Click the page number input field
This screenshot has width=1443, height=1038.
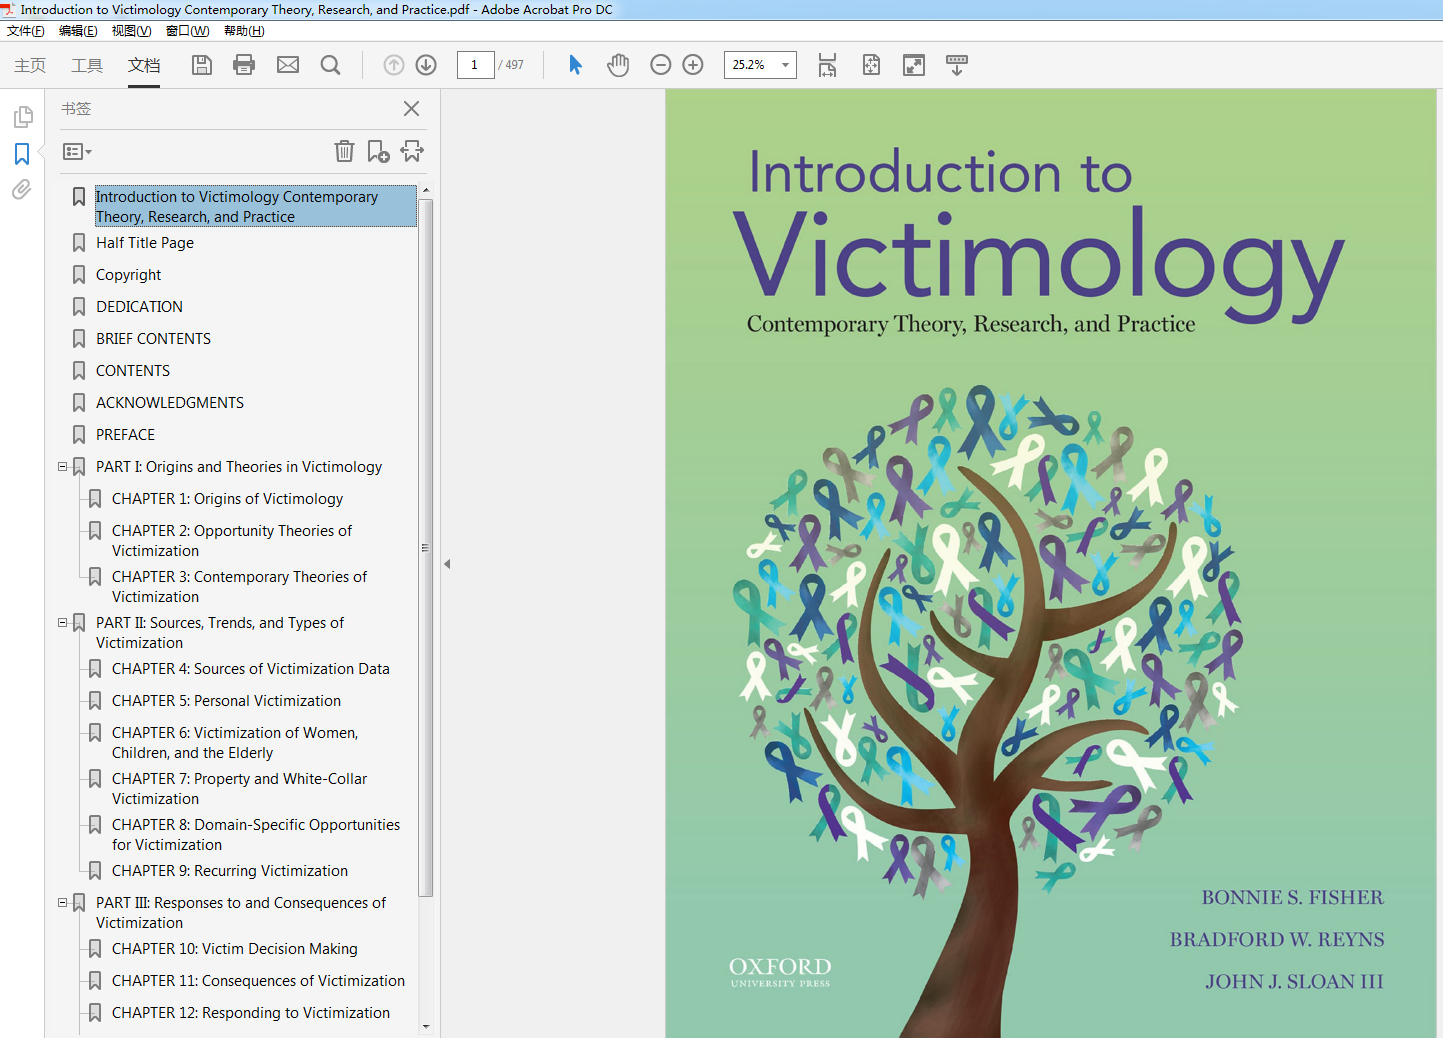(x=475, y=65)
